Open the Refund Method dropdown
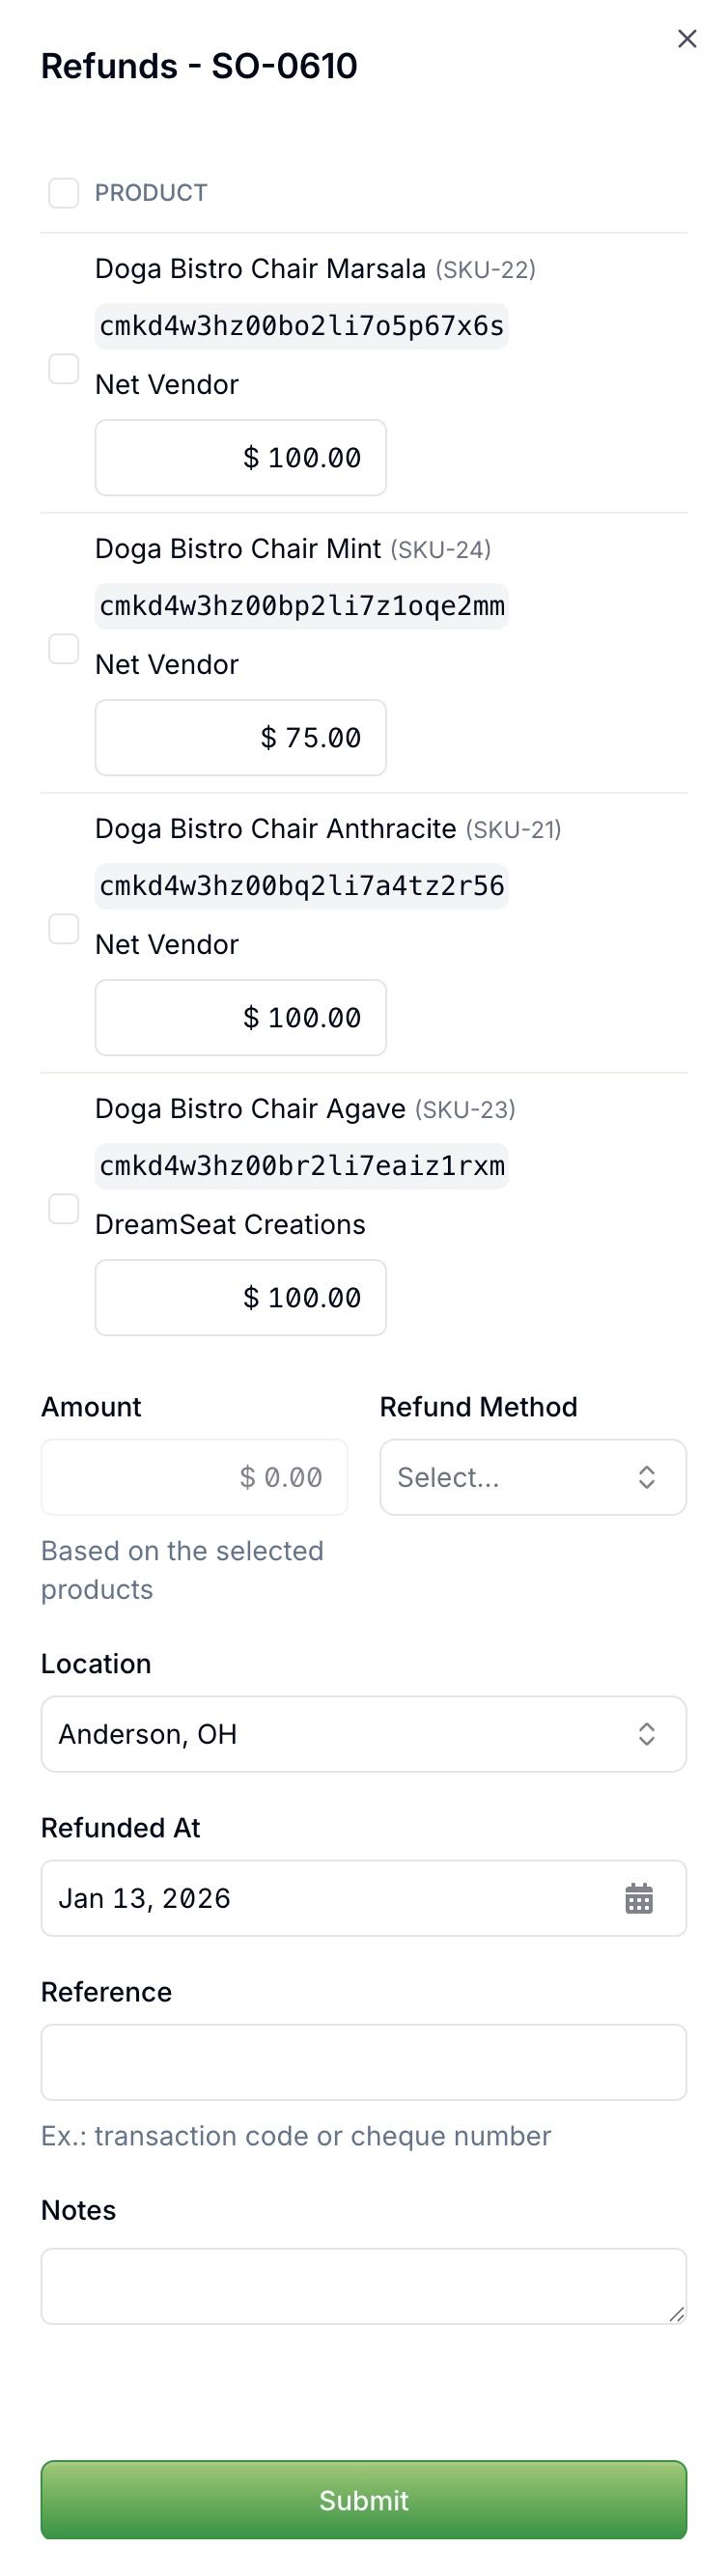This screenshot has width=728, height=2576. (533, 1477)
